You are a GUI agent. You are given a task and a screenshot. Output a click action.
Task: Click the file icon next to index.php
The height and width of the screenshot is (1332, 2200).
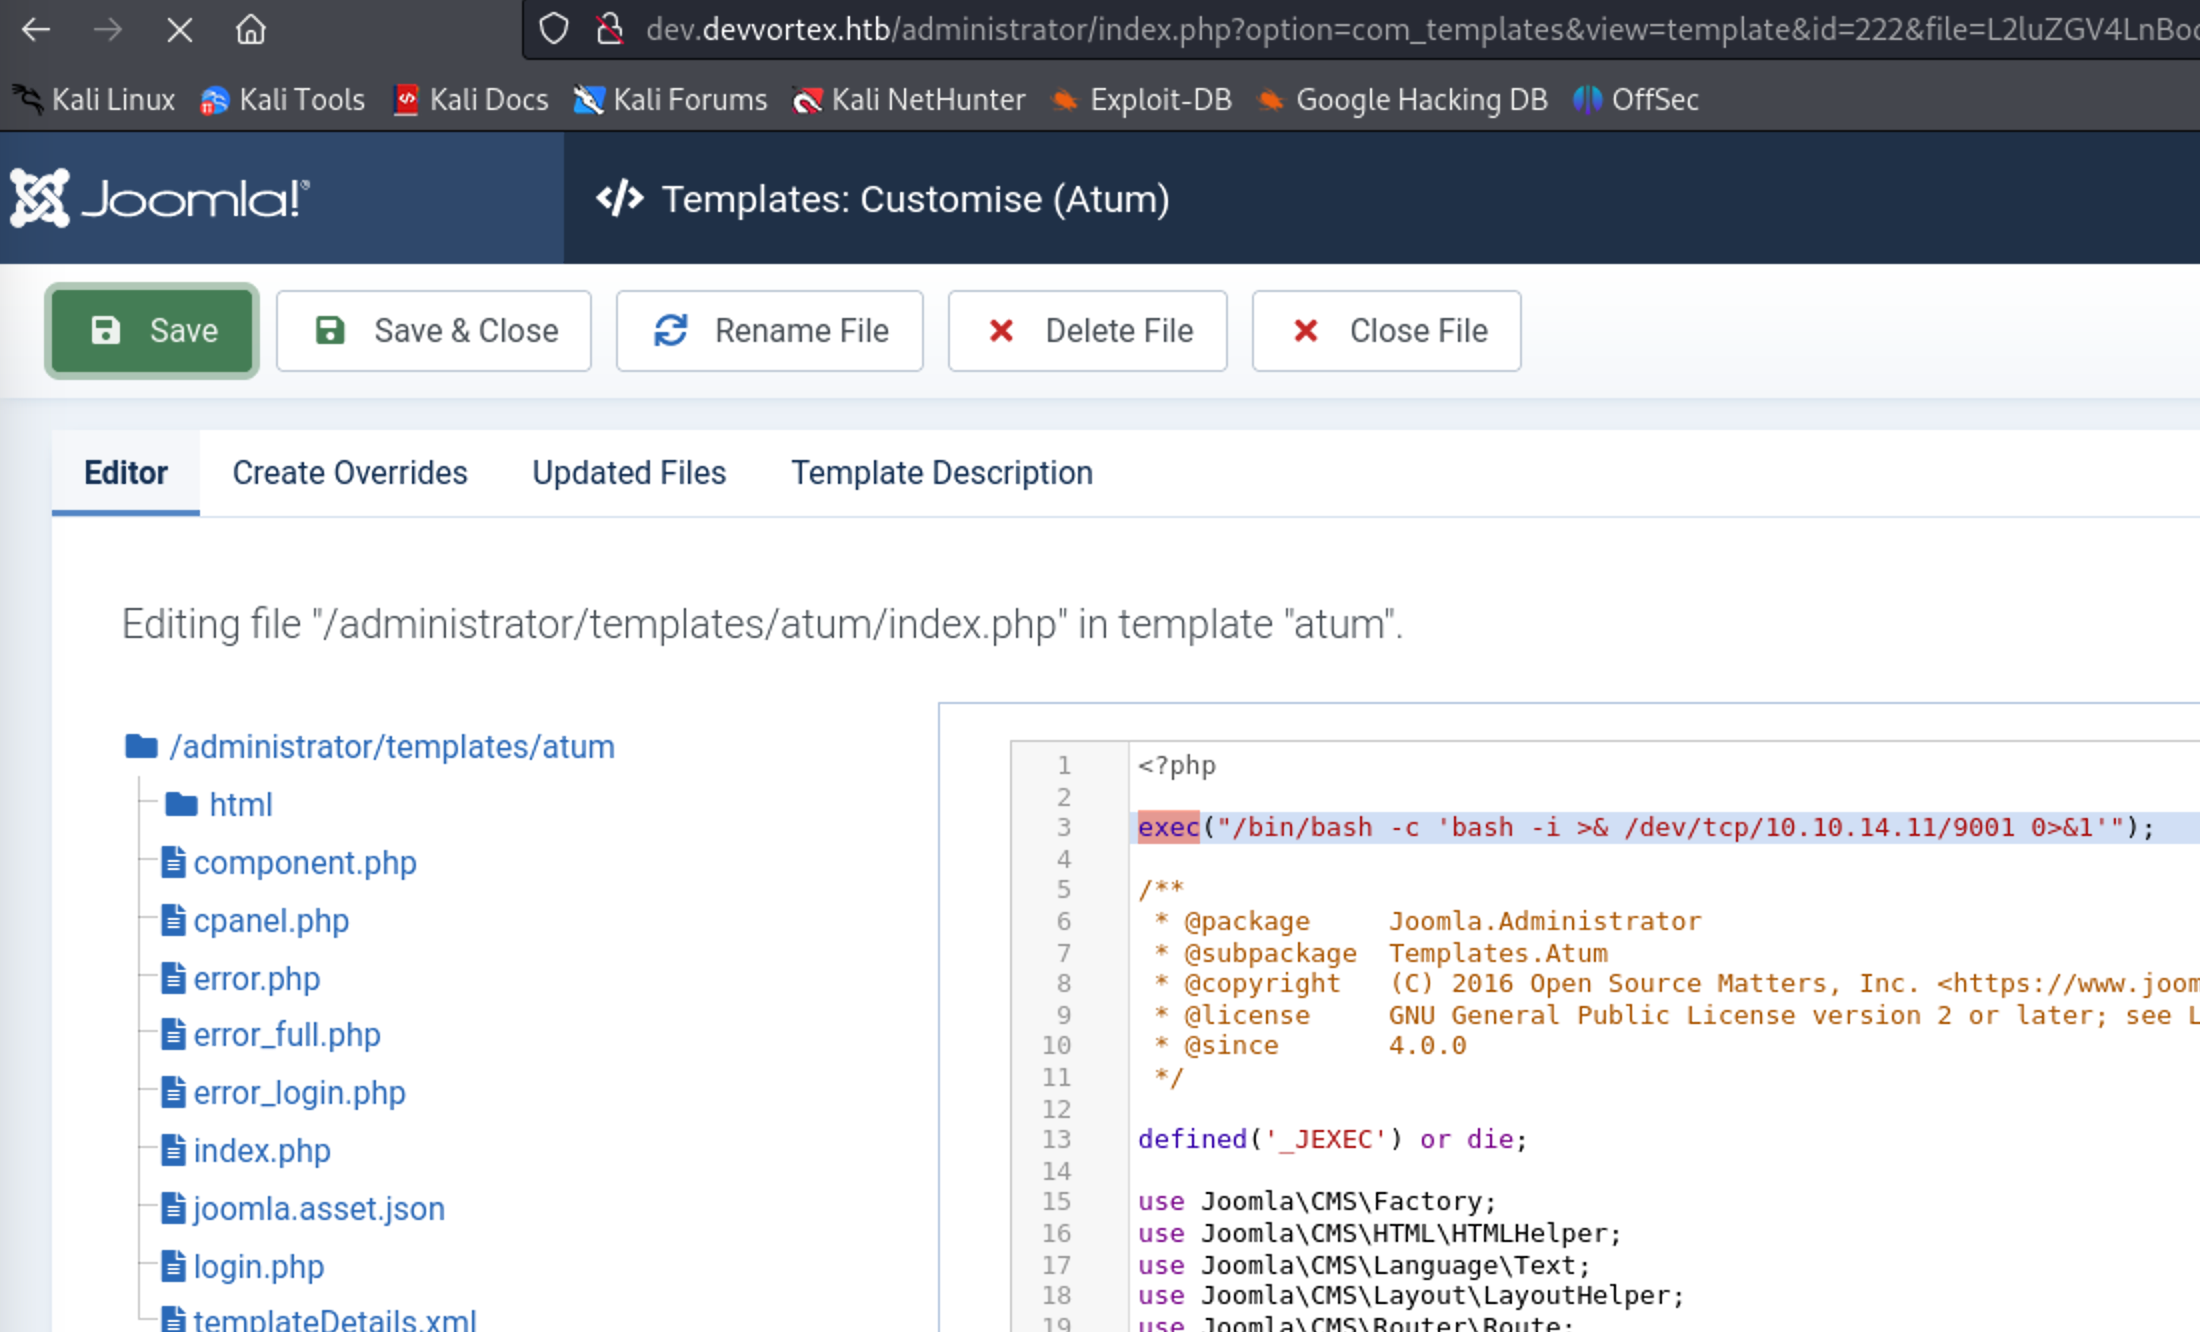click(174, 1150)
